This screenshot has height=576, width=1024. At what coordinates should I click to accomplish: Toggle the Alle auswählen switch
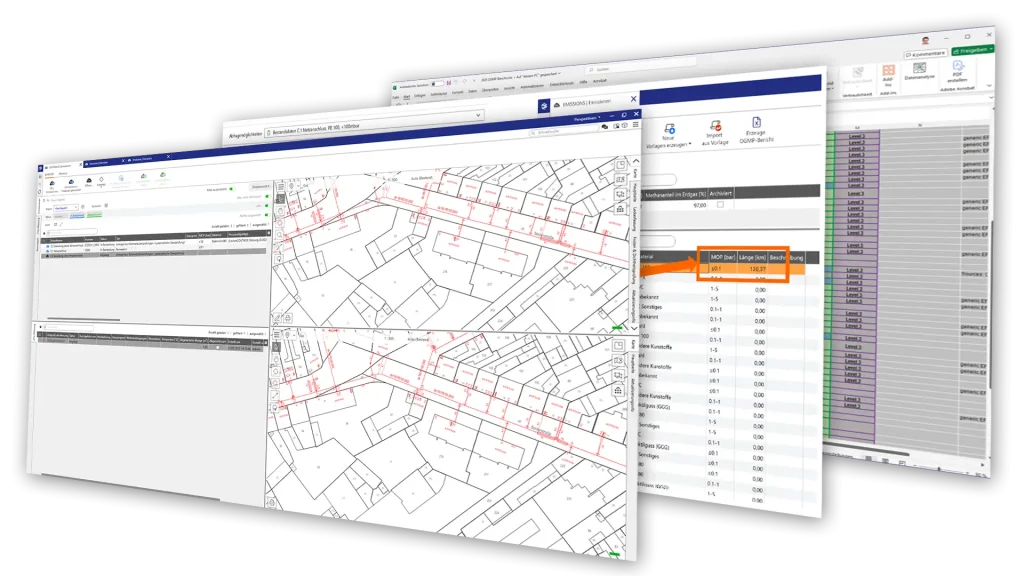tap(232, 188)
